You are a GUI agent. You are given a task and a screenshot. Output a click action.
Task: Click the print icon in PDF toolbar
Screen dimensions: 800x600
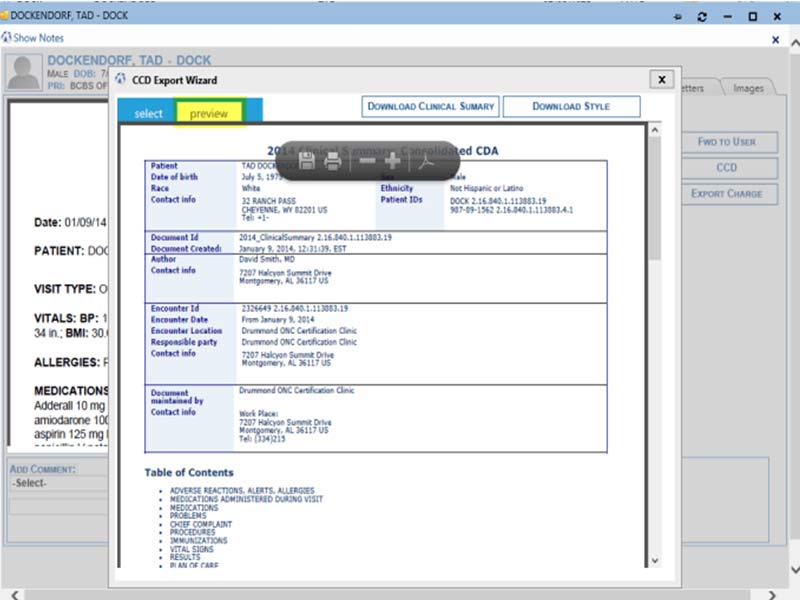pyautogui.click(x=333, y=161)
